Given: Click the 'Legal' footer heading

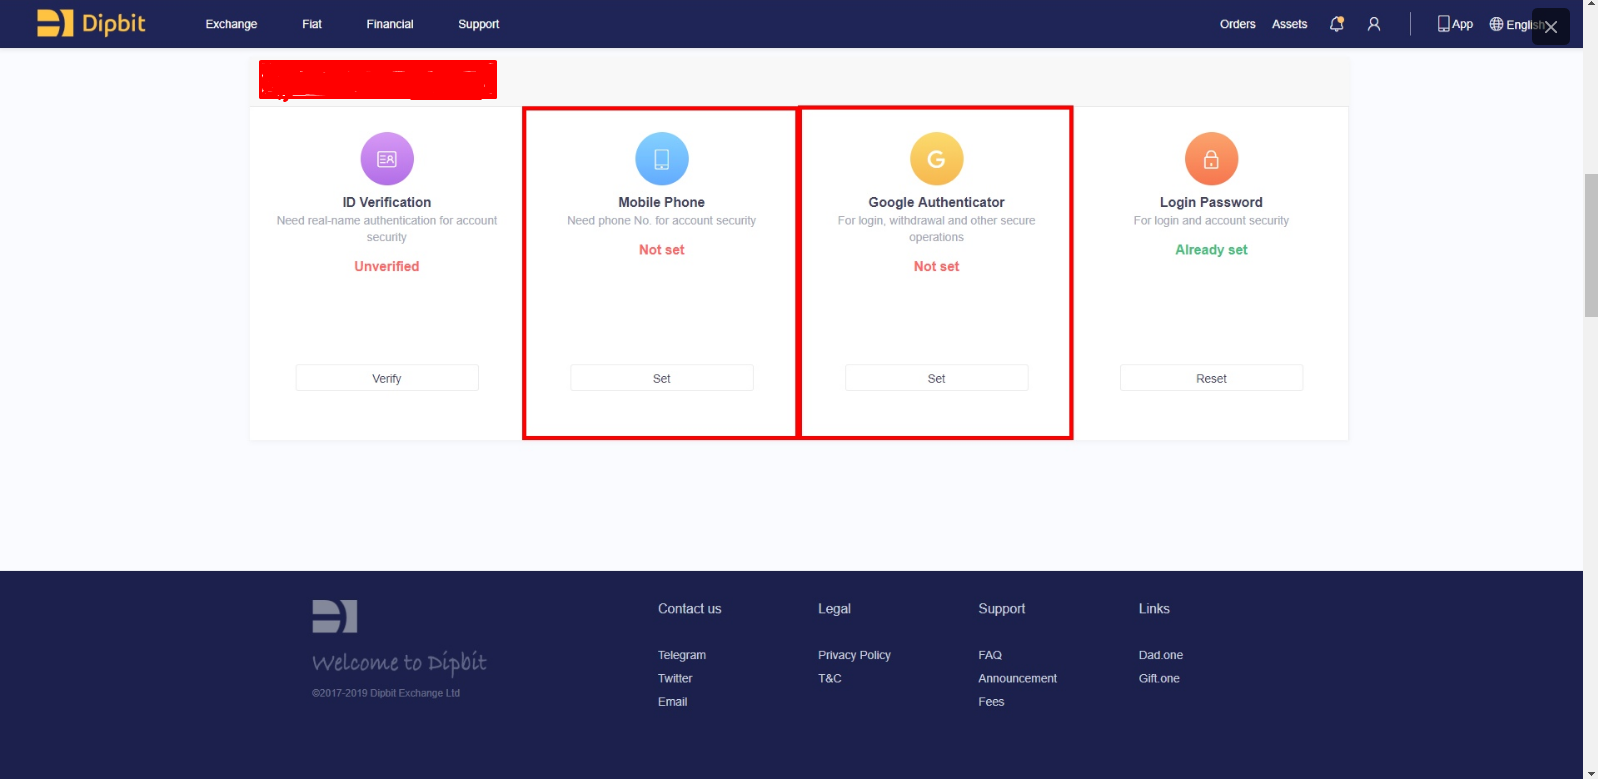Looking at the screenshot, I should pos(835,608).
